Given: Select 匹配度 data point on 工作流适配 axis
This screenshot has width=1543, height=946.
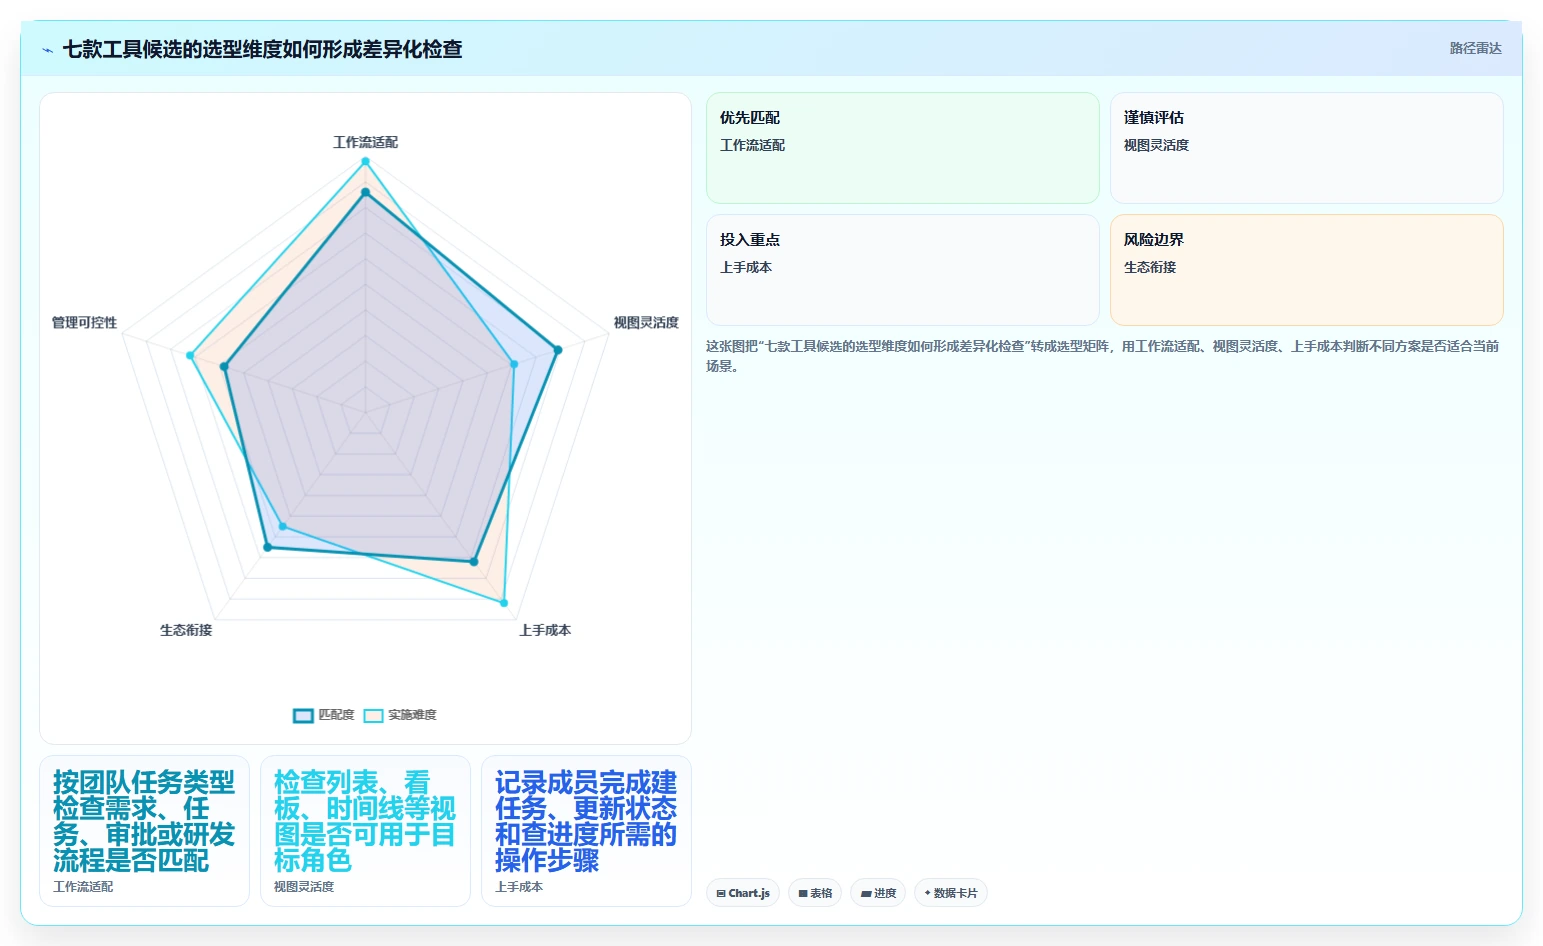Looking at the screenshot, I should tap(365, 192).
